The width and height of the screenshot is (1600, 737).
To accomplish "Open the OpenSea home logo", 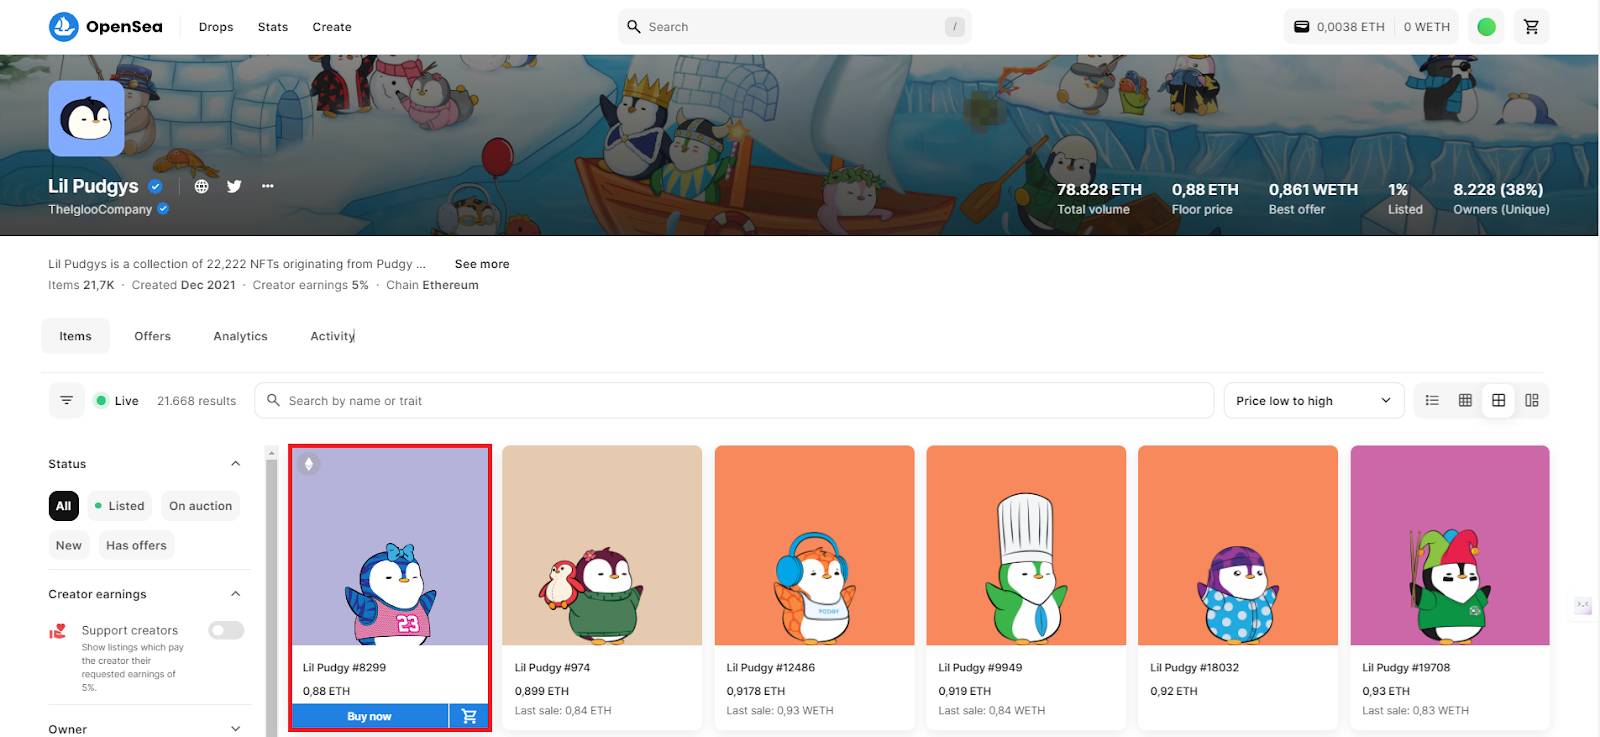I will click(x=105, y=27).
